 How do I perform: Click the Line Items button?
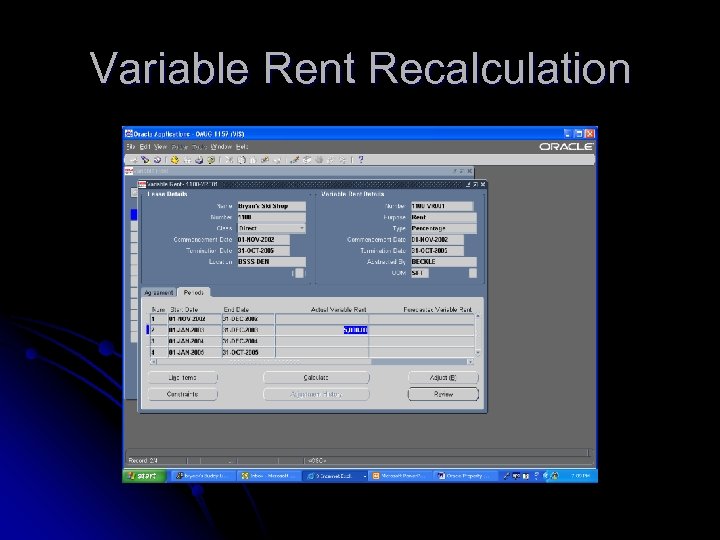pyautogui.click(x=183, y=377)
